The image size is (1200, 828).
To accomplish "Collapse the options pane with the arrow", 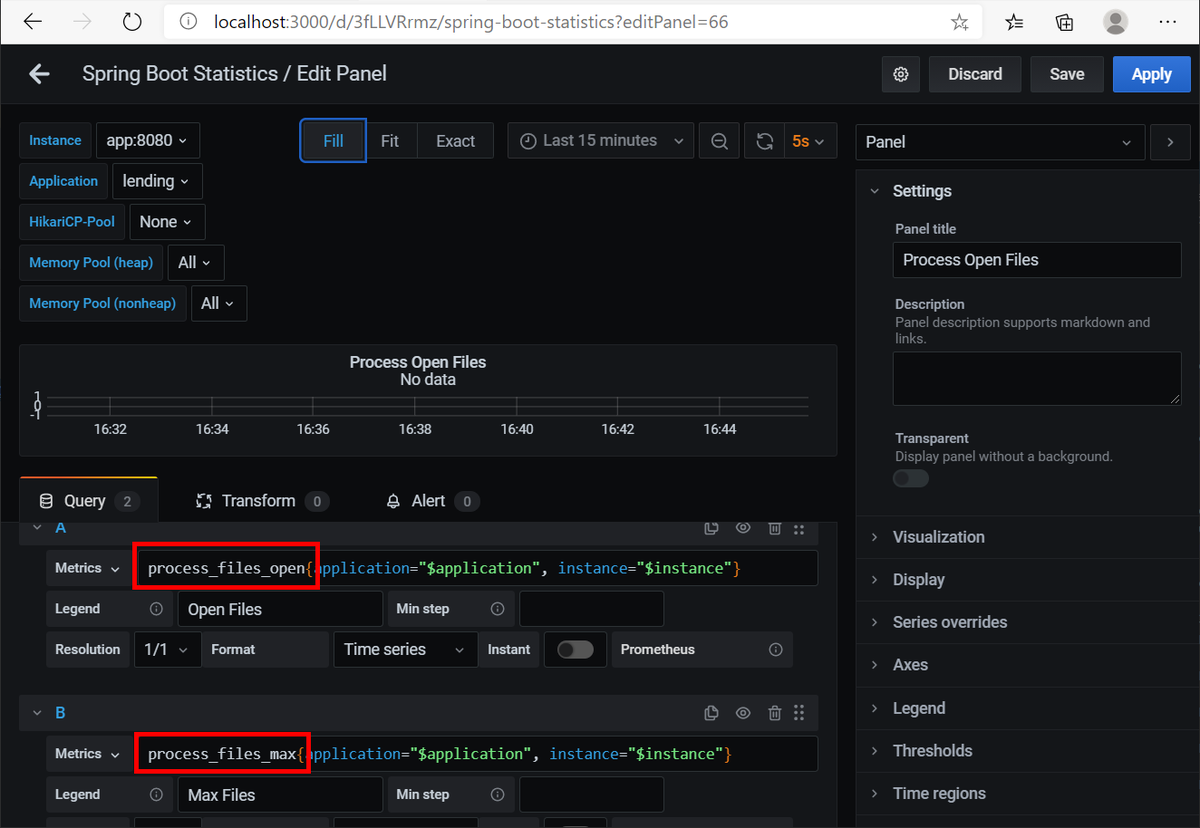I will click(1170, 142).
